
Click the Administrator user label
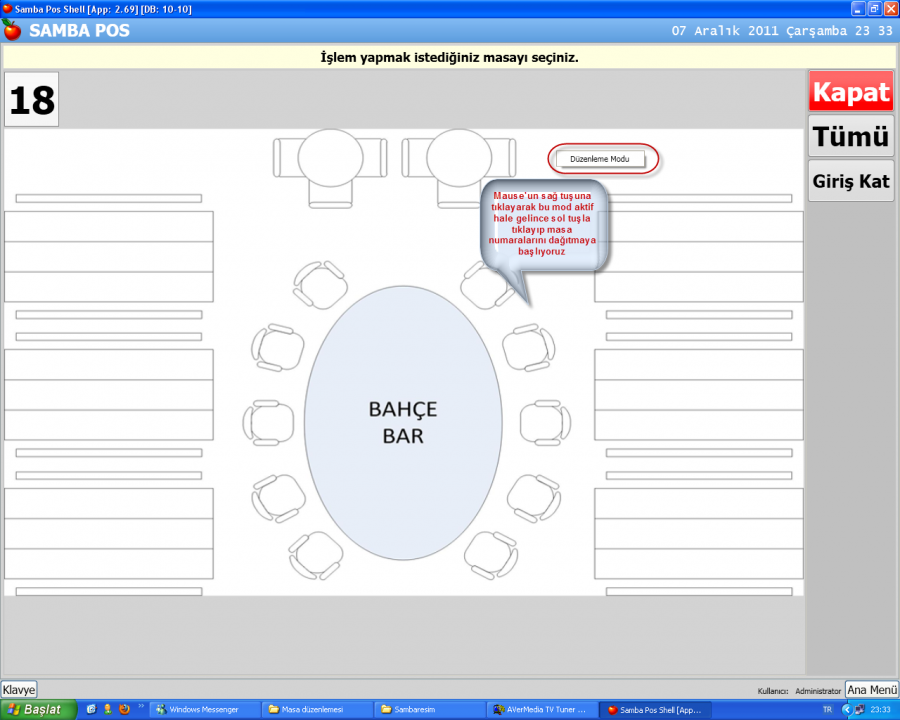pyautogui.click(x=818, y=691)
